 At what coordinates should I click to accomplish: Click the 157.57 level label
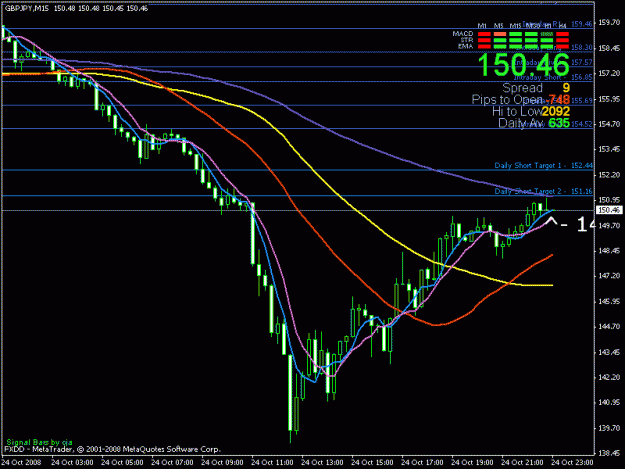[x=582, y=63]
